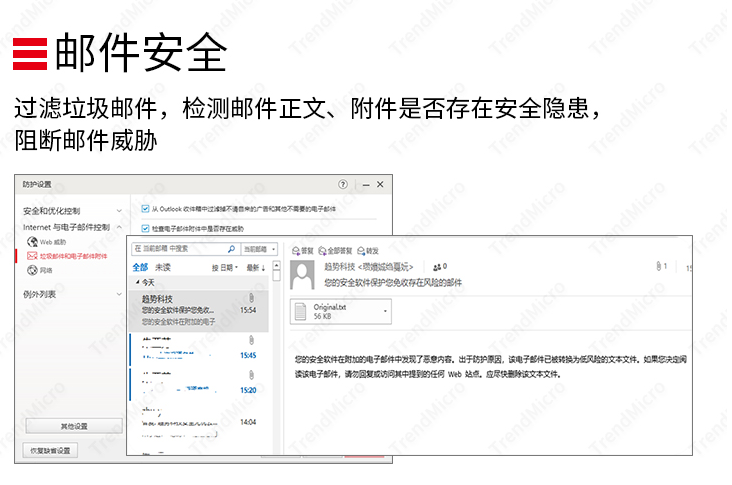The image size is (732, 485).
Task: Click the red envelope spam mail icon
Action: point(32,256)
